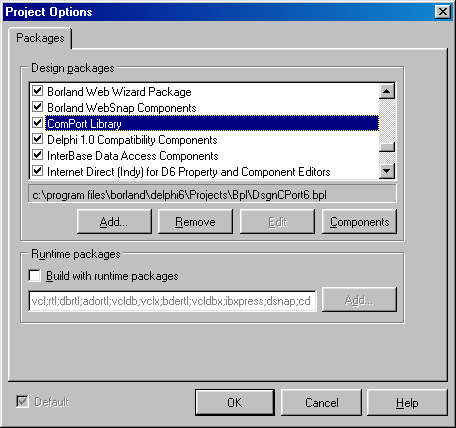
Task: Cancel the Project Options dialog
Action: pyautogui.click(x=321, y=402)
